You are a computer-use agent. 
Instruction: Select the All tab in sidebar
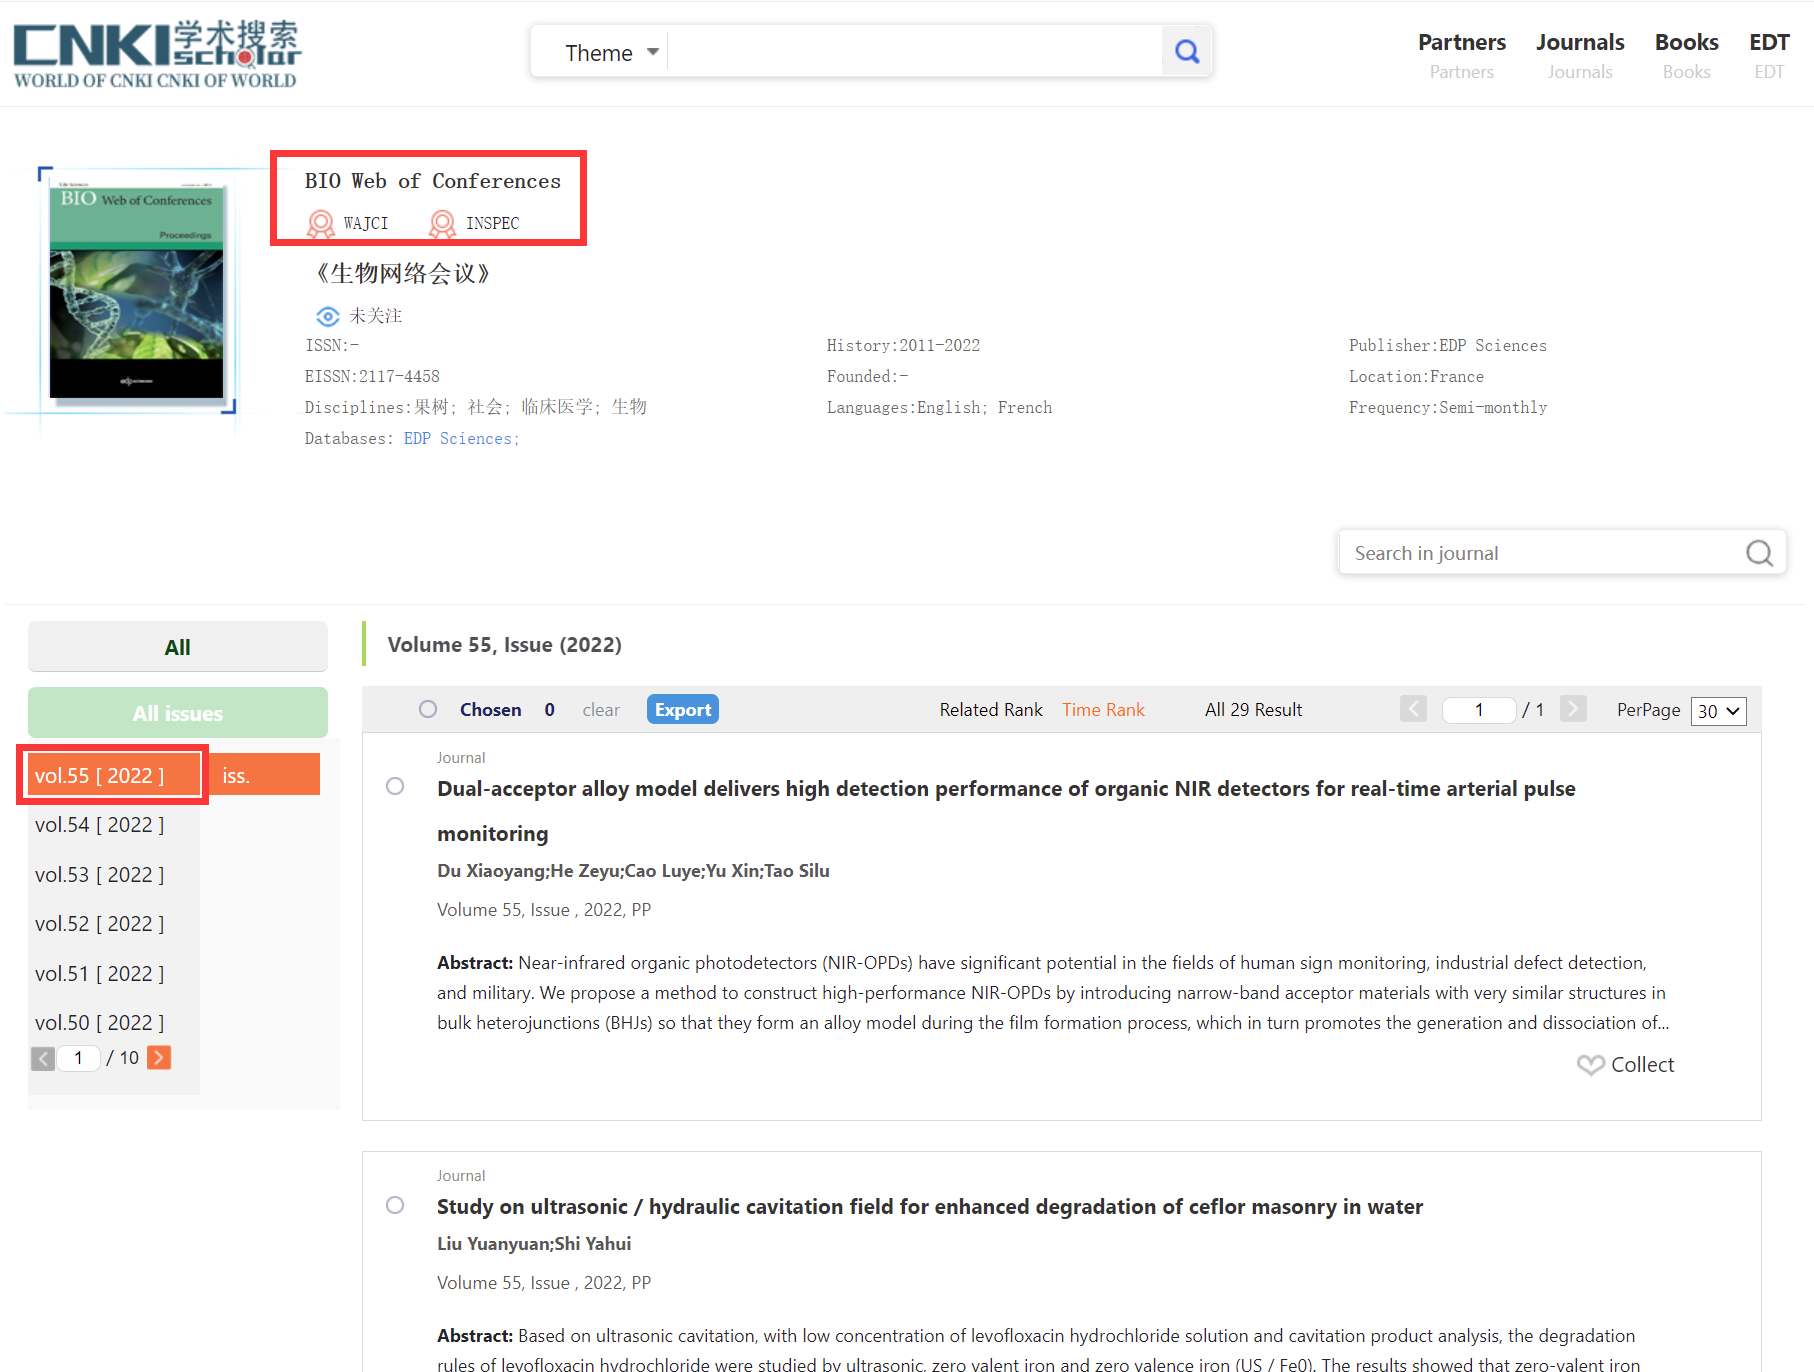(x=178, y=647)
